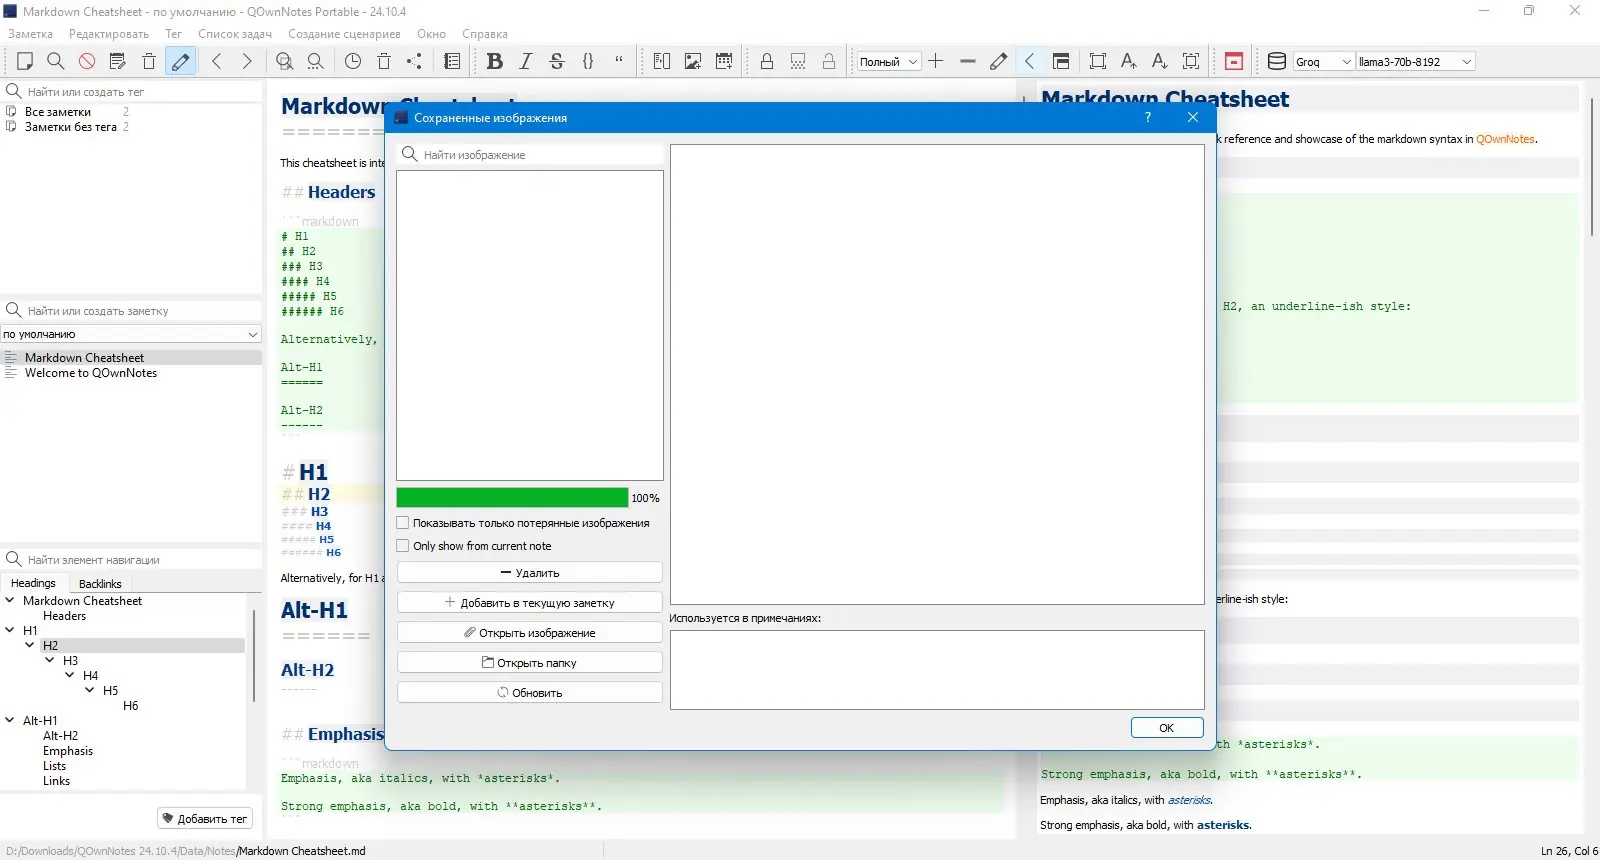Click the insert image toolbar icon
The height and width of the screenshot is (860, 1600).
693,61
